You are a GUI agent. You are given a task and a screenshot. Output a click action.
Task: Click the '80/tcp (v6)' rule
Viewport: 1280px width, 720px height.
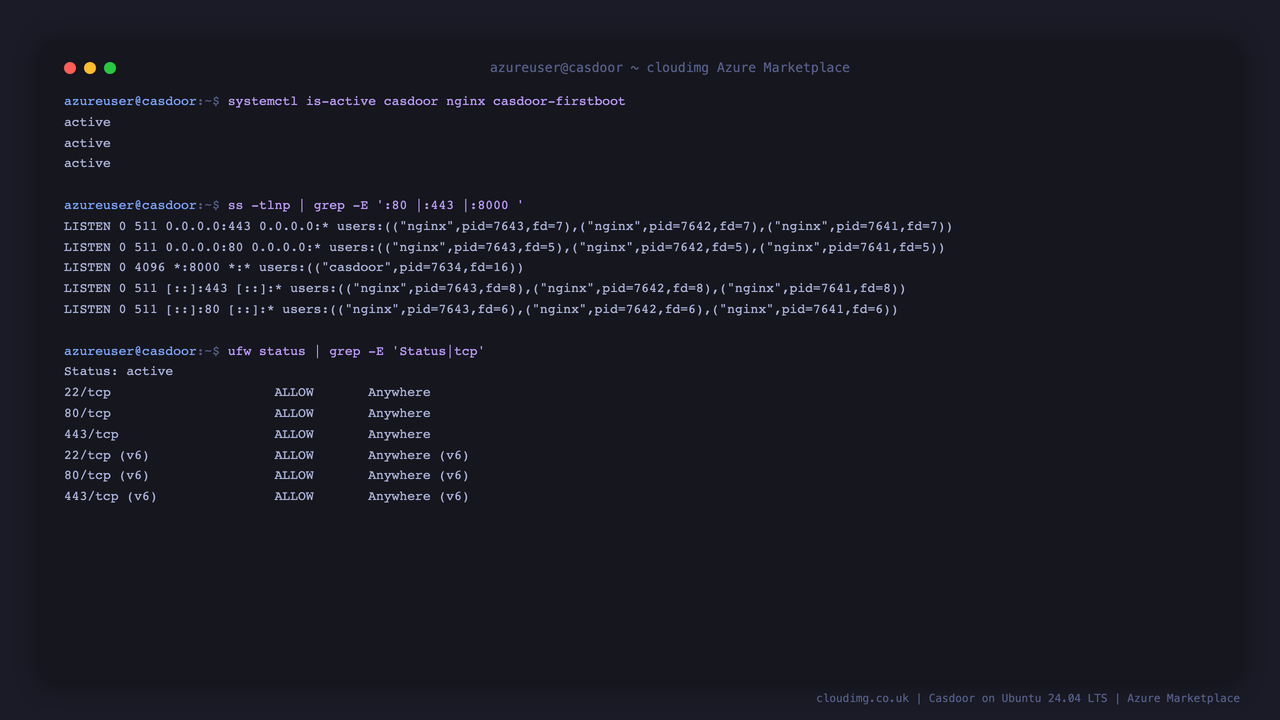(266, 475)
